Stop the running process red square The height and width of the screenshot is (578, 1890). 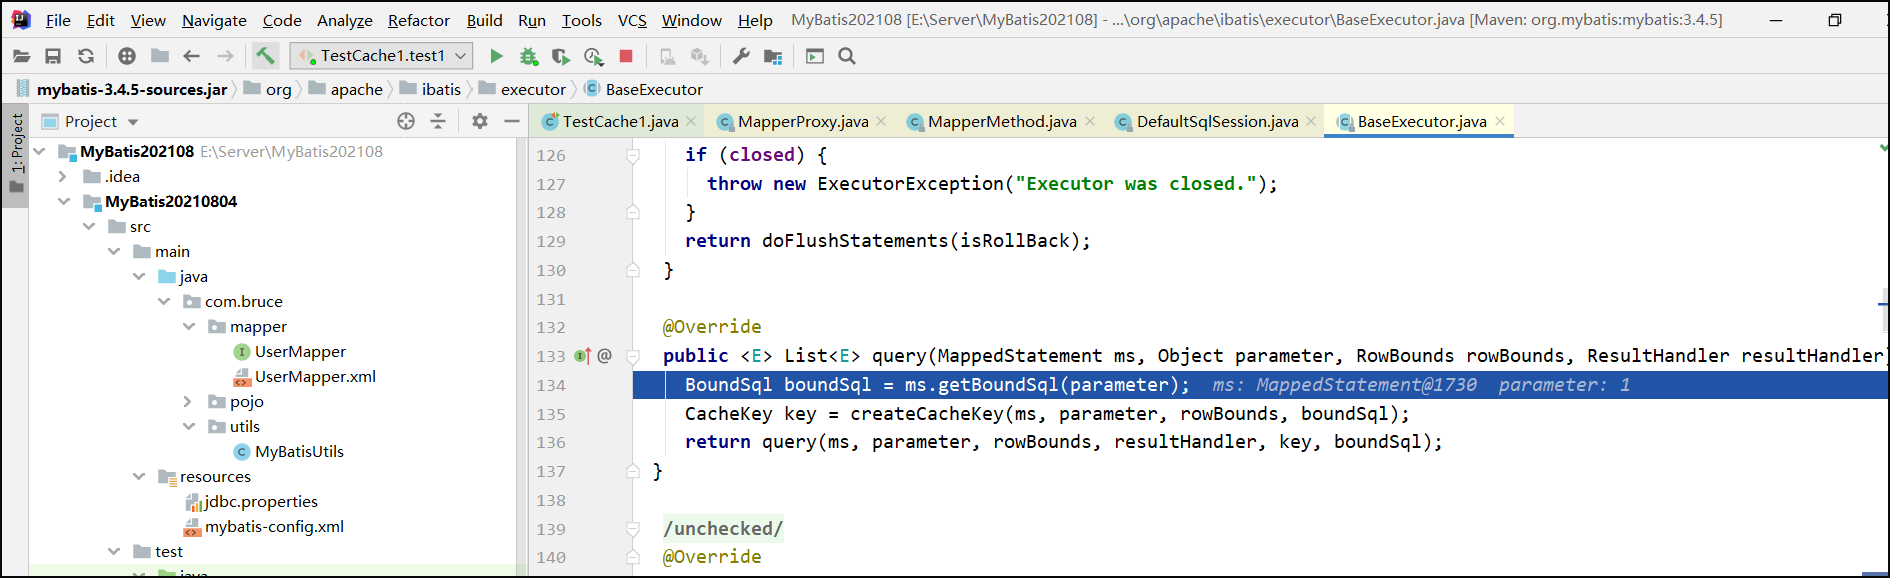pos(626,57)
